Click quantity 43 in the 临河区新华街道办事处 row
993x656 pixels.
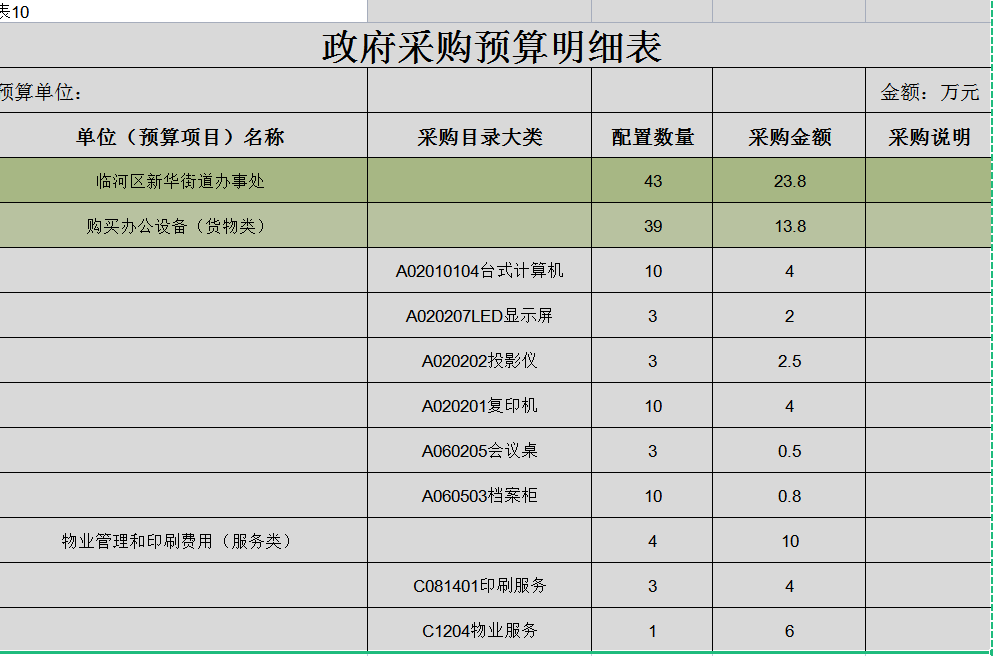(652, 180)
